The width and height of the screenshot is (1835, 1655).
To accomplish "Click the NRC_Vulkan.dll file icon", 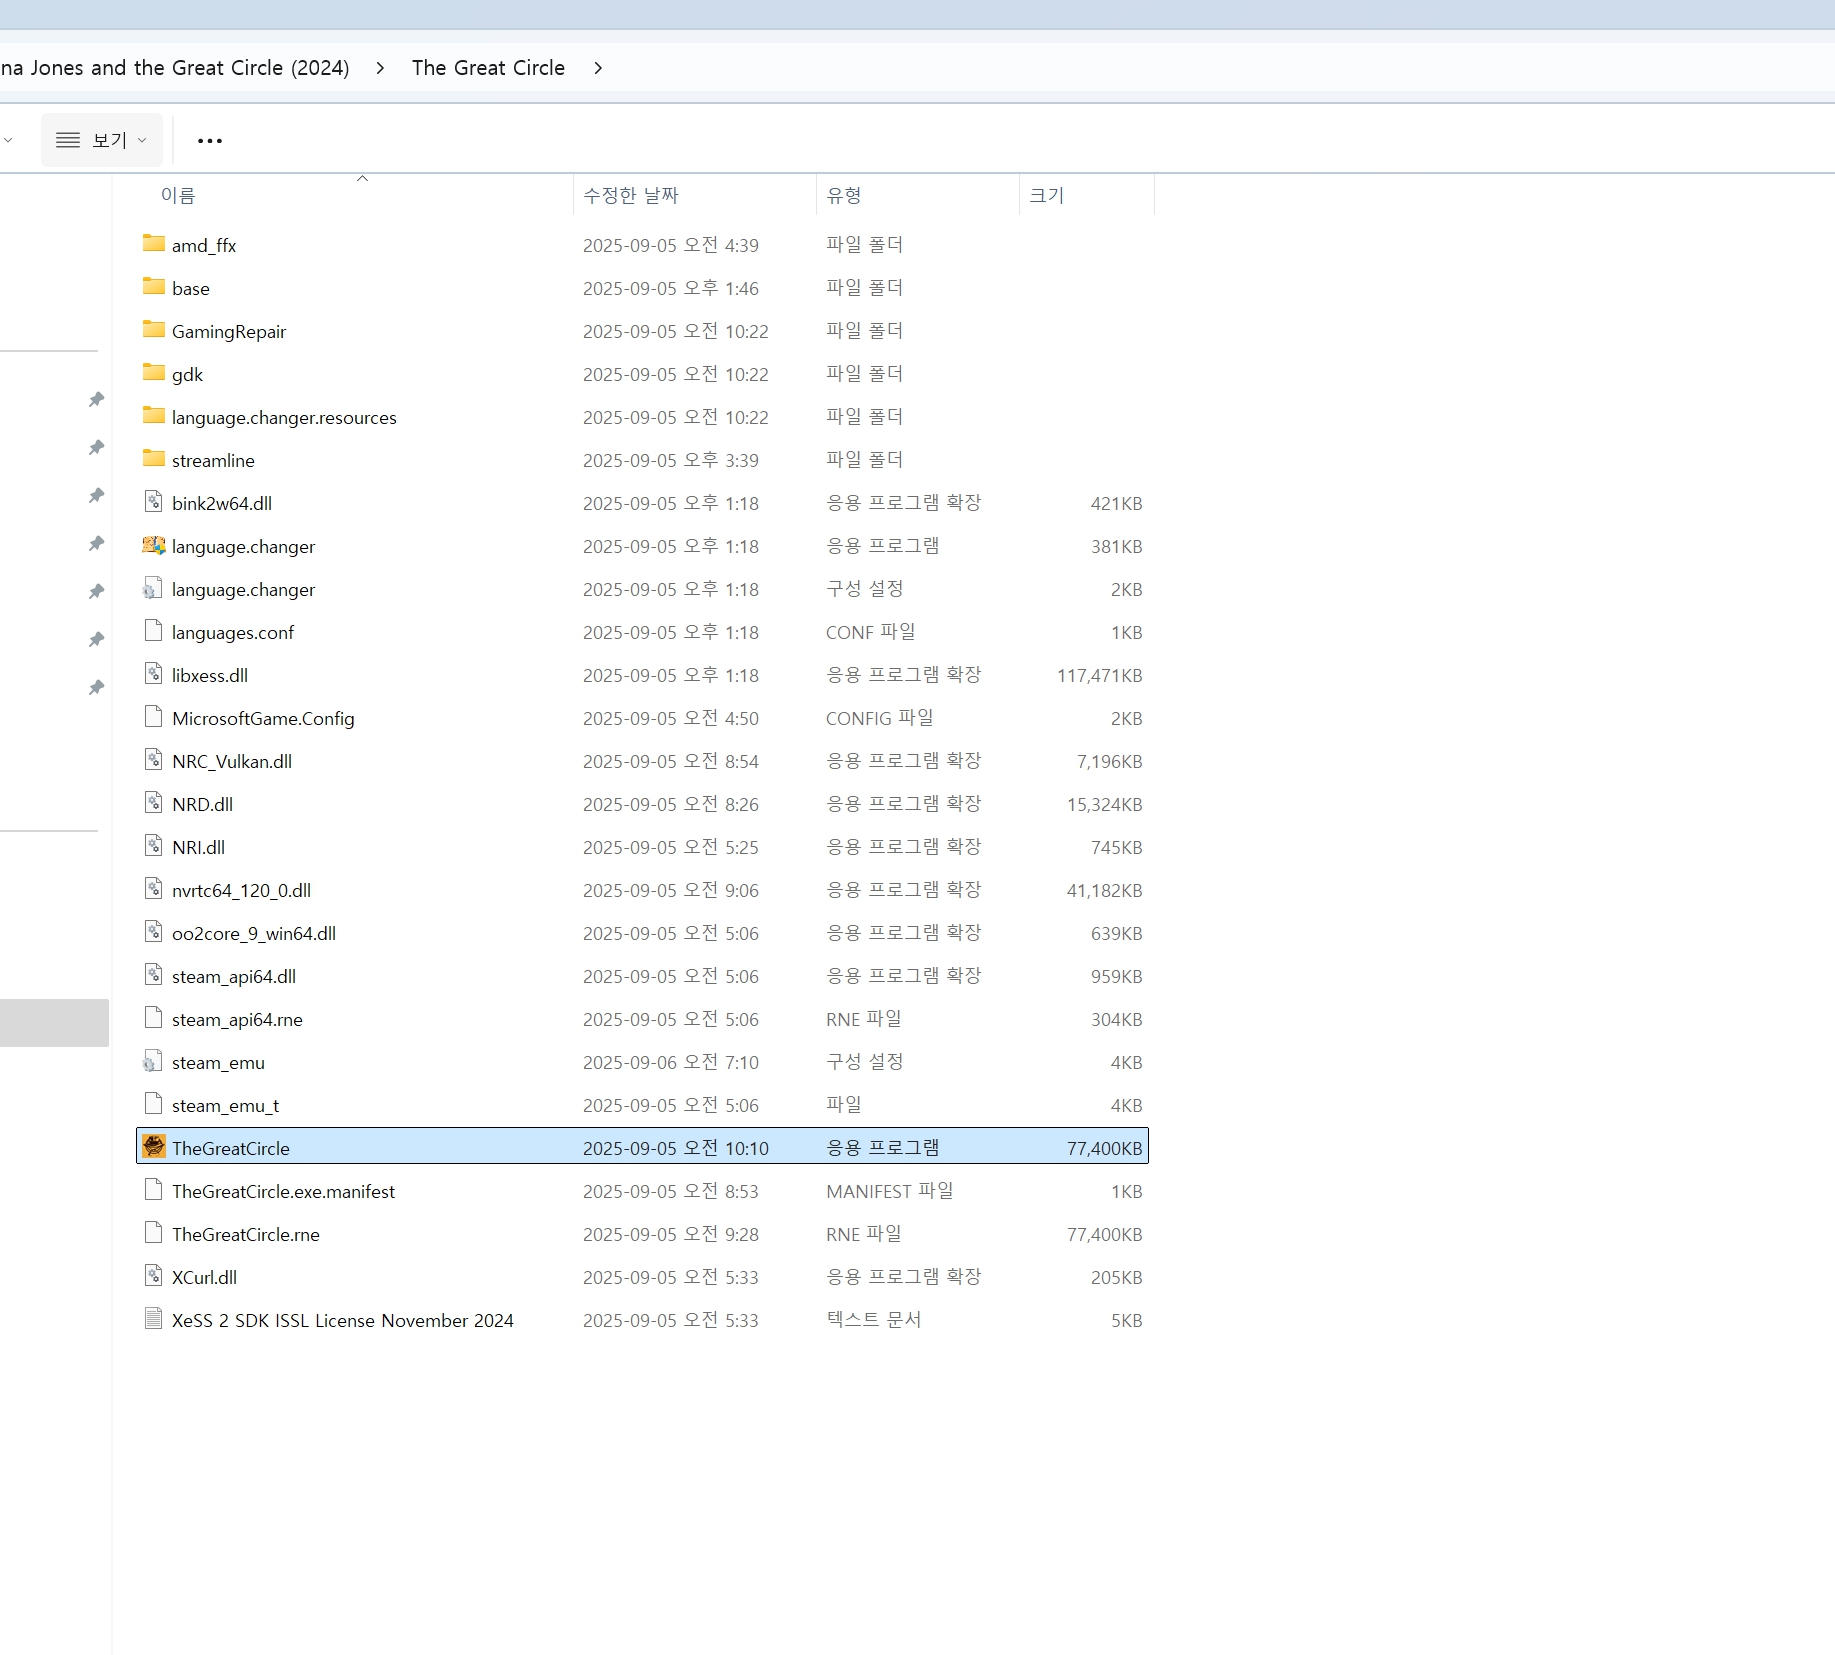I will [x=153, y=760].
